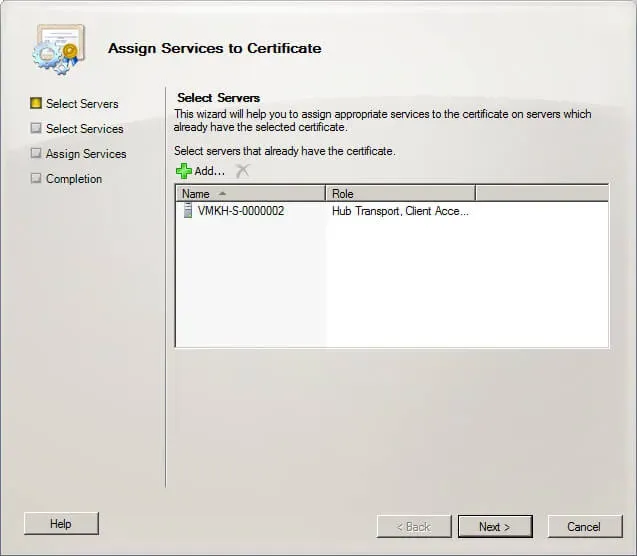Screen dimensions: 637x556
Task: Sort the list by Name column header
Action: (x=251, y=194)
